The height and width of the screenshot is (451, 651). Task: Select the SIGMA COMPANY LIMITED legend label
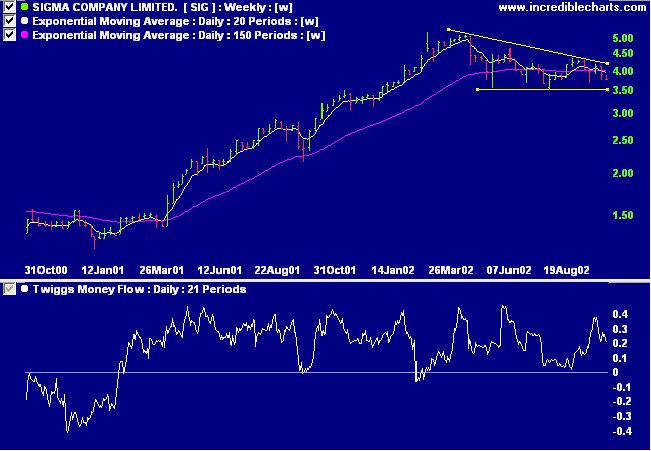(x=162, y=7)
